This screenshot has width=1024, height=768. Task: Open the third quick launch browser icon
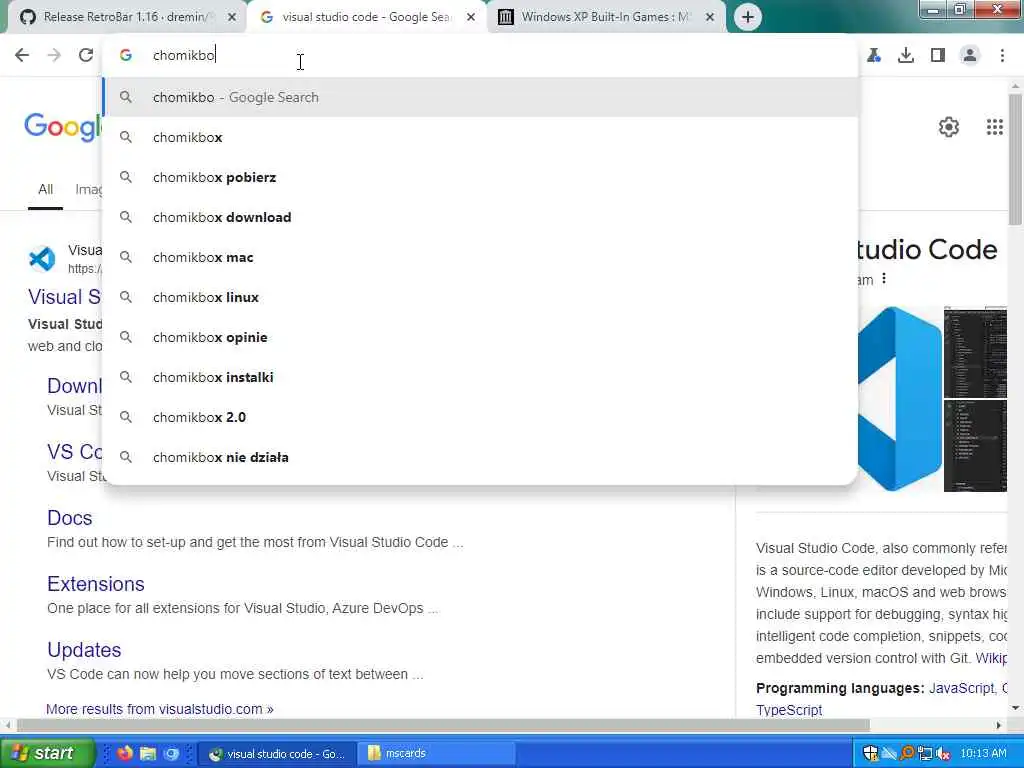171,754
